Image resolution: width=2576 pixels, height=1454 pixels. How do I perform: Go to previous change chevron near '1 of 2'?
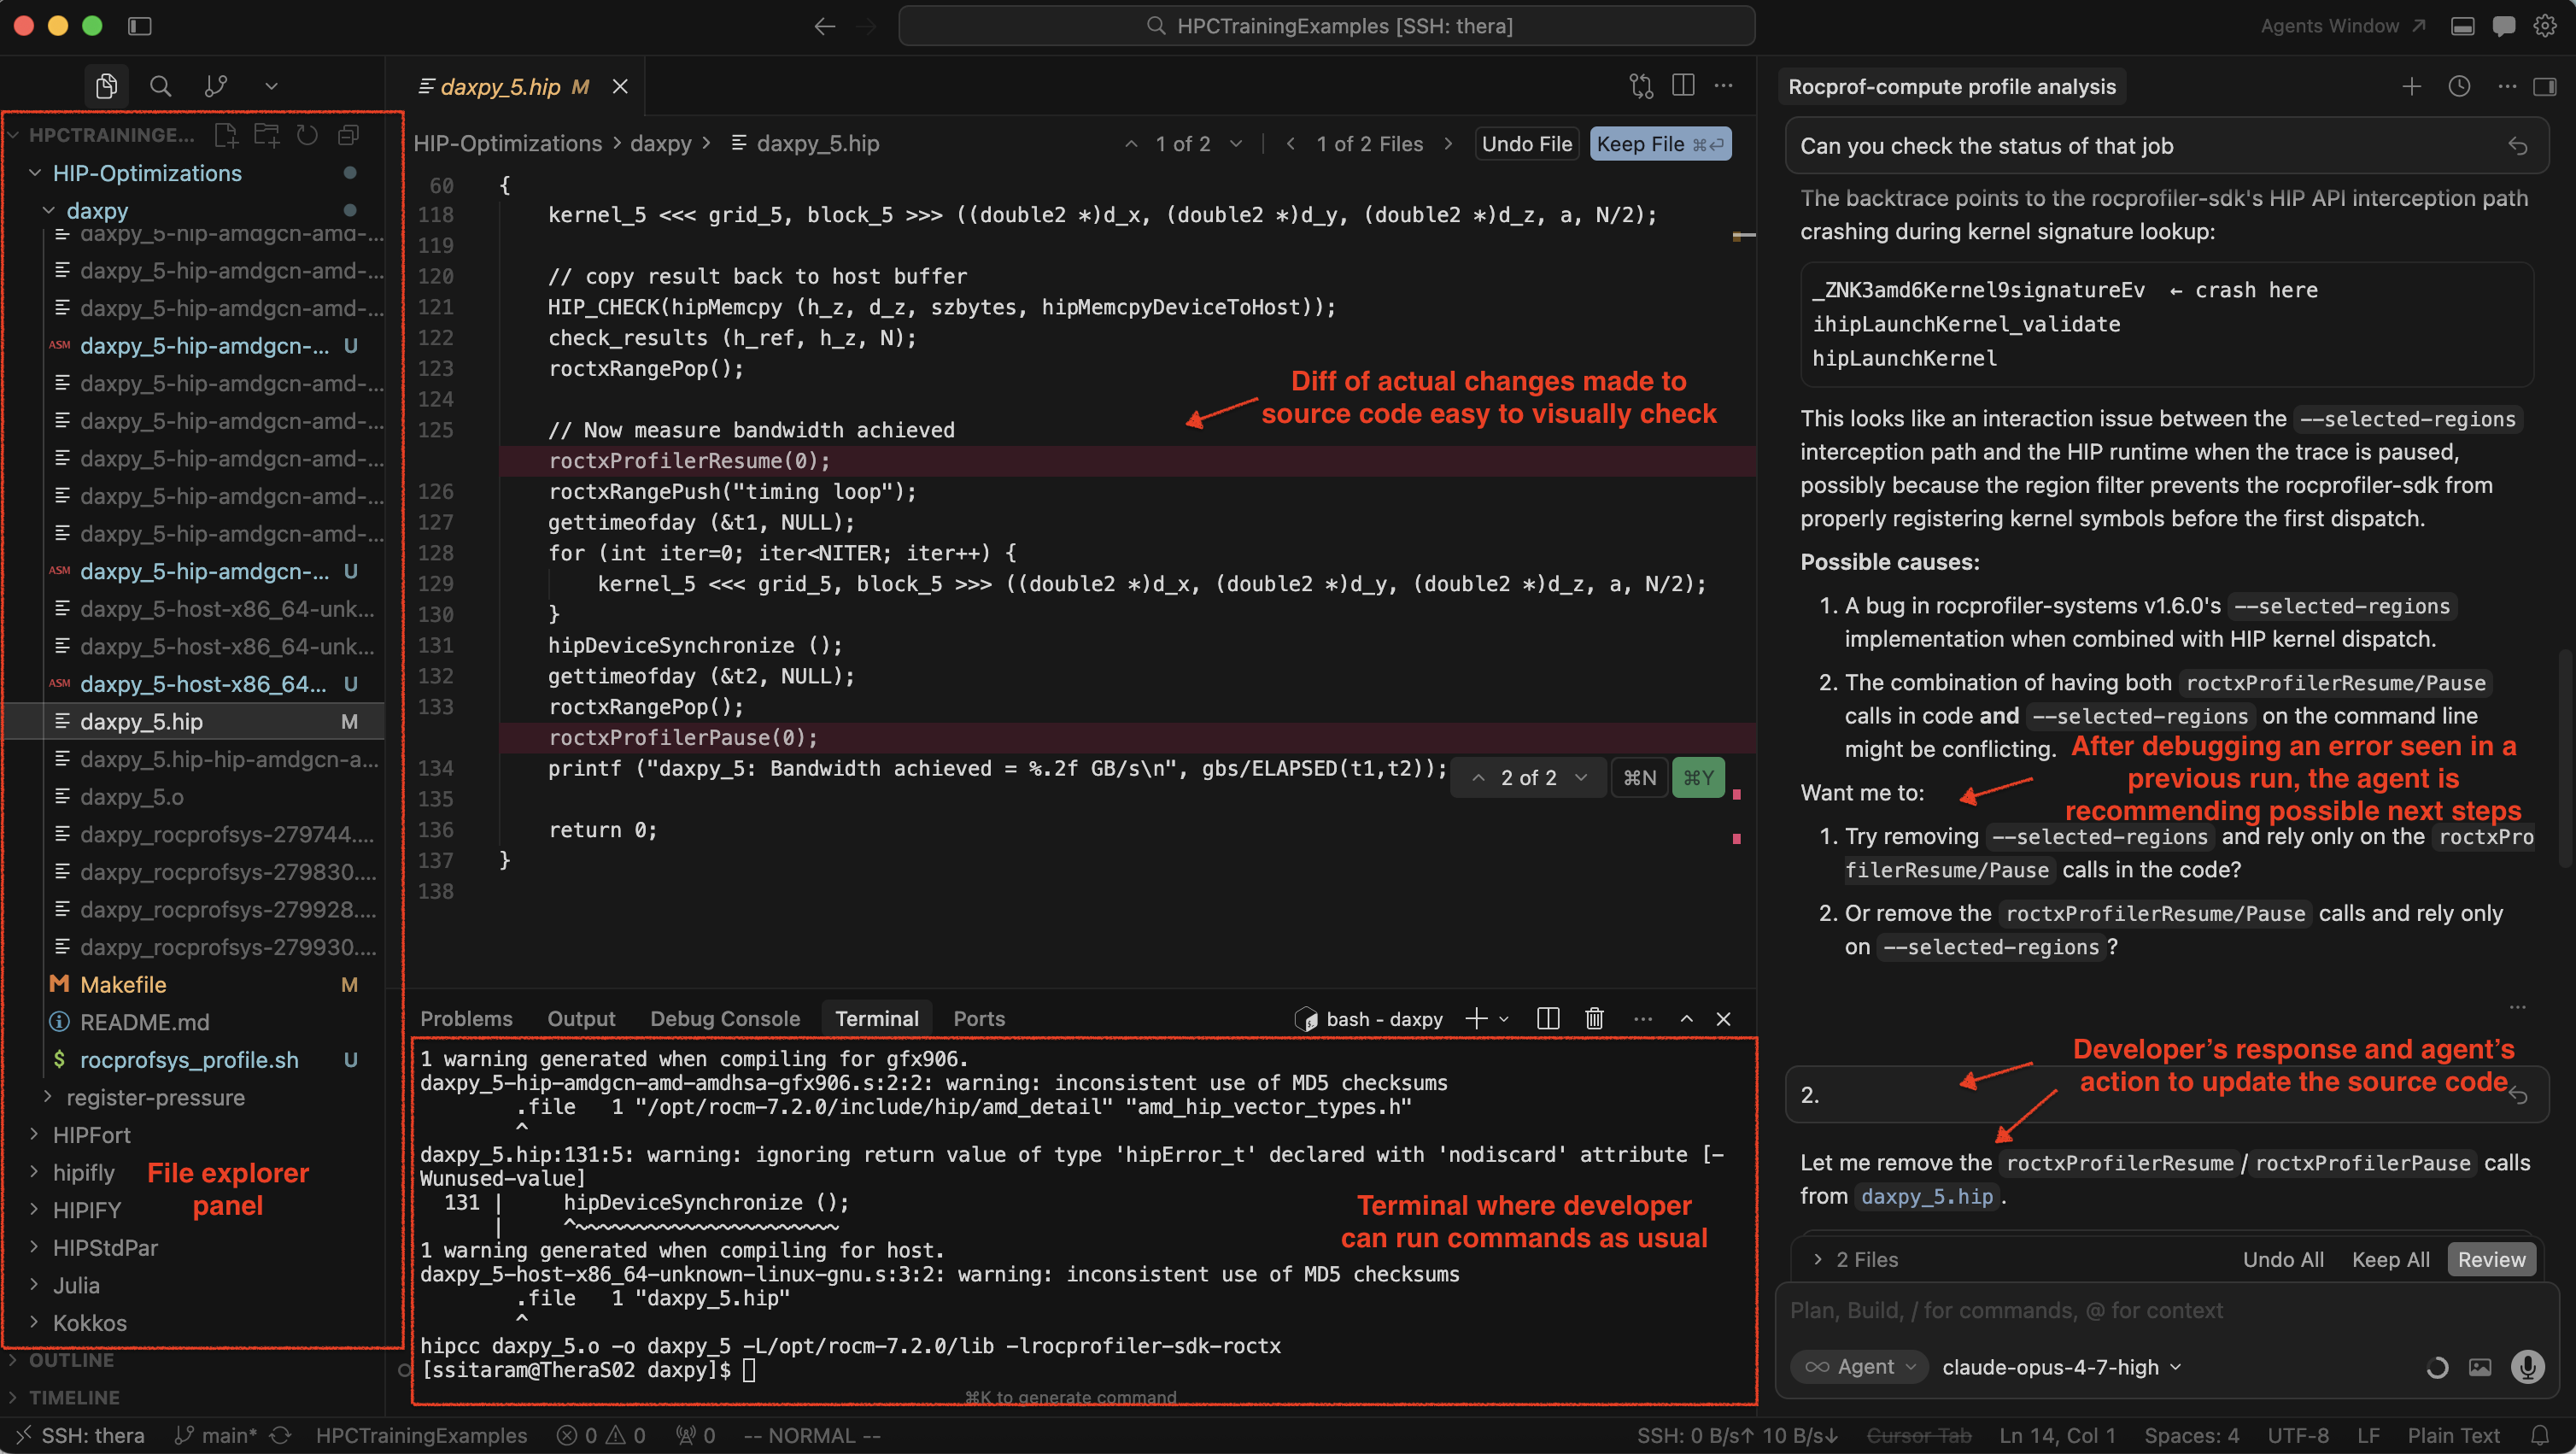coord(1131,144)
